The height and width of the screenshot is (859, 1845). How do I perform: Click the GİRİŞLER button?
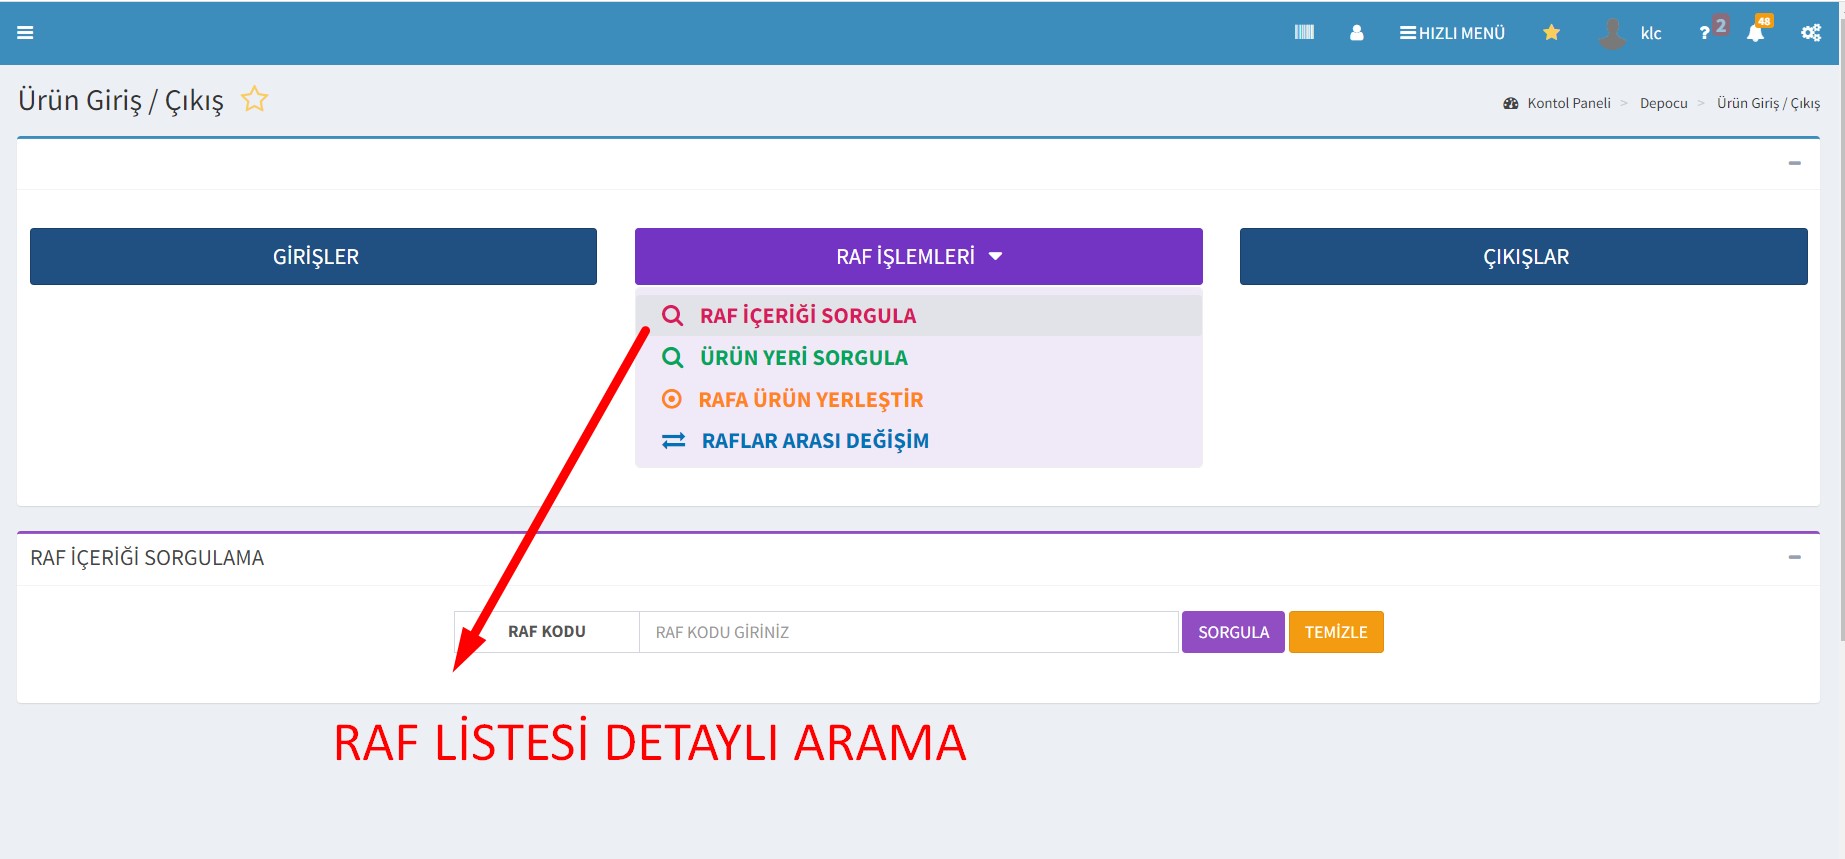point(314,257)
